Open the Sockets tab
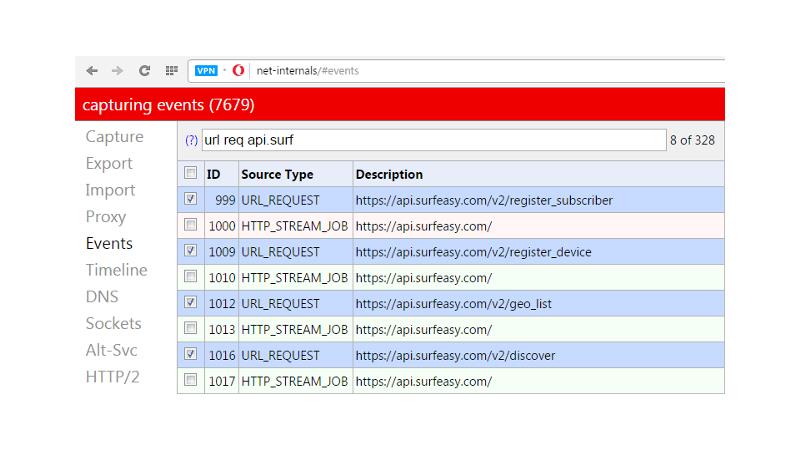800x450 pixels. [x=113, y=323]
